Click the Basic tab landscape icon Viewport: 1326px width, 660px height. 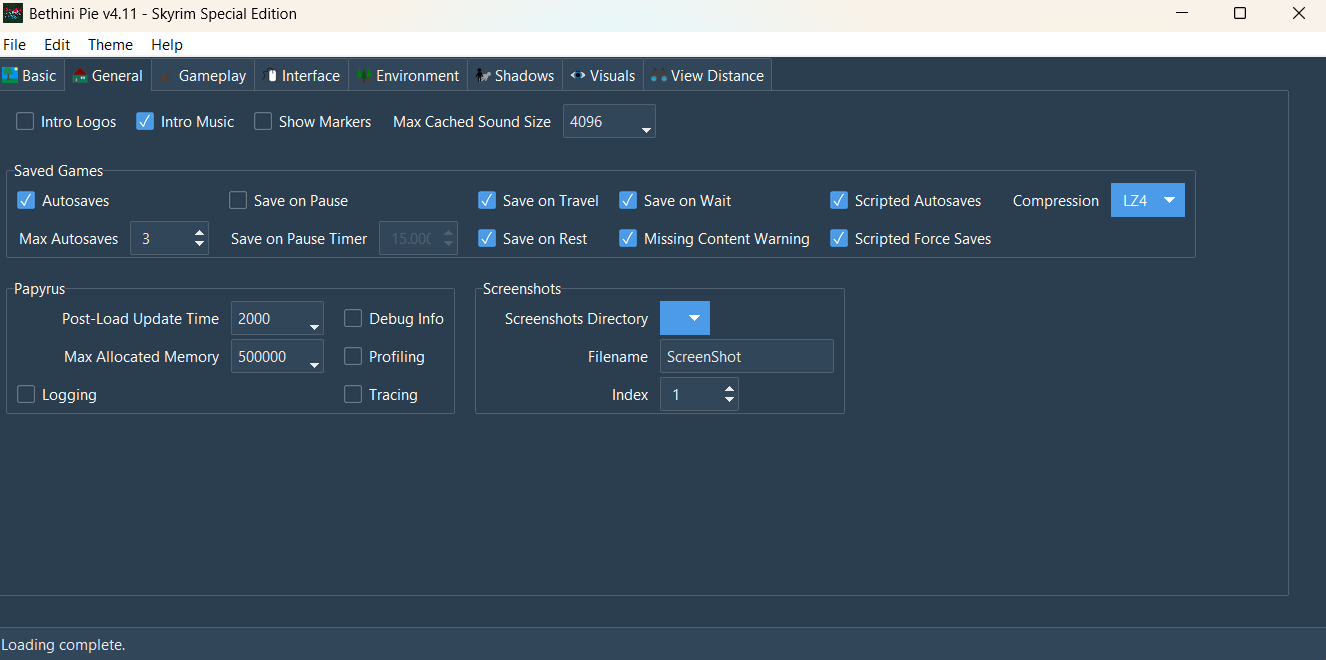click(10, 75)
